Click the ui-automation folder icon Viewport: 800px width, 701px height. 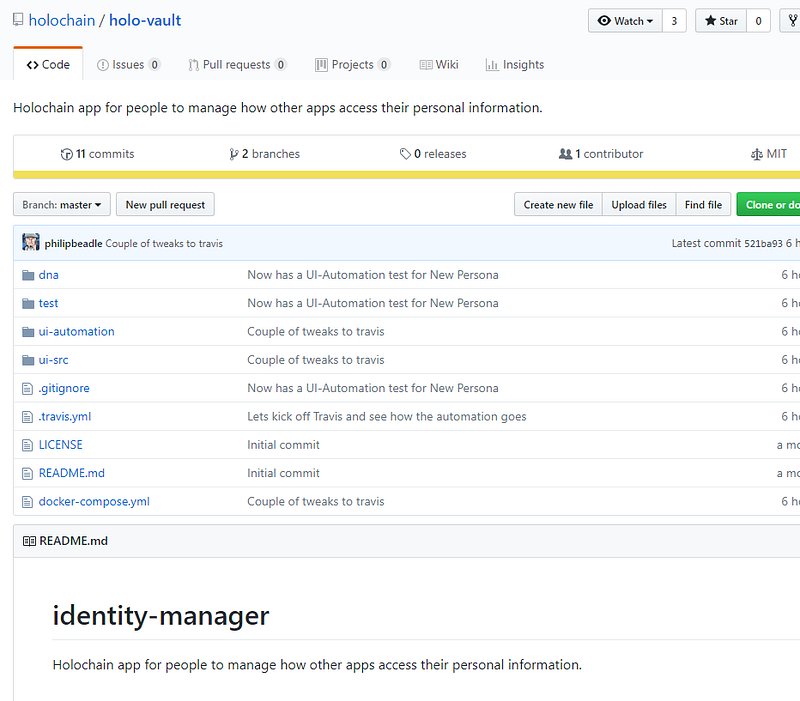click(28, 332)
